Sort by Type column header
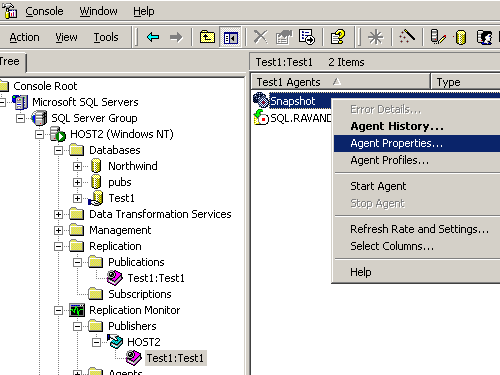500x375 pixels. coord(466,82)
